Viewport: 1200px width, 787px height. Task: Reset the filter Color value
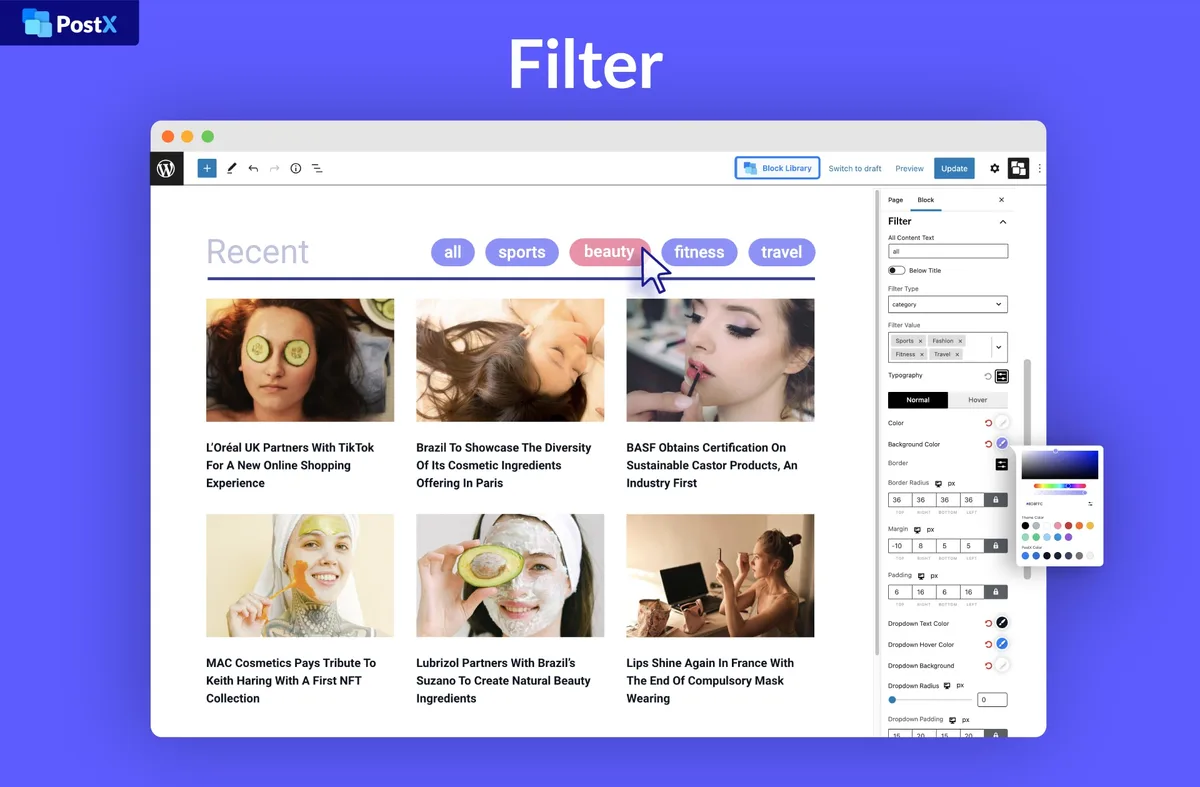[x=988, y=423]
